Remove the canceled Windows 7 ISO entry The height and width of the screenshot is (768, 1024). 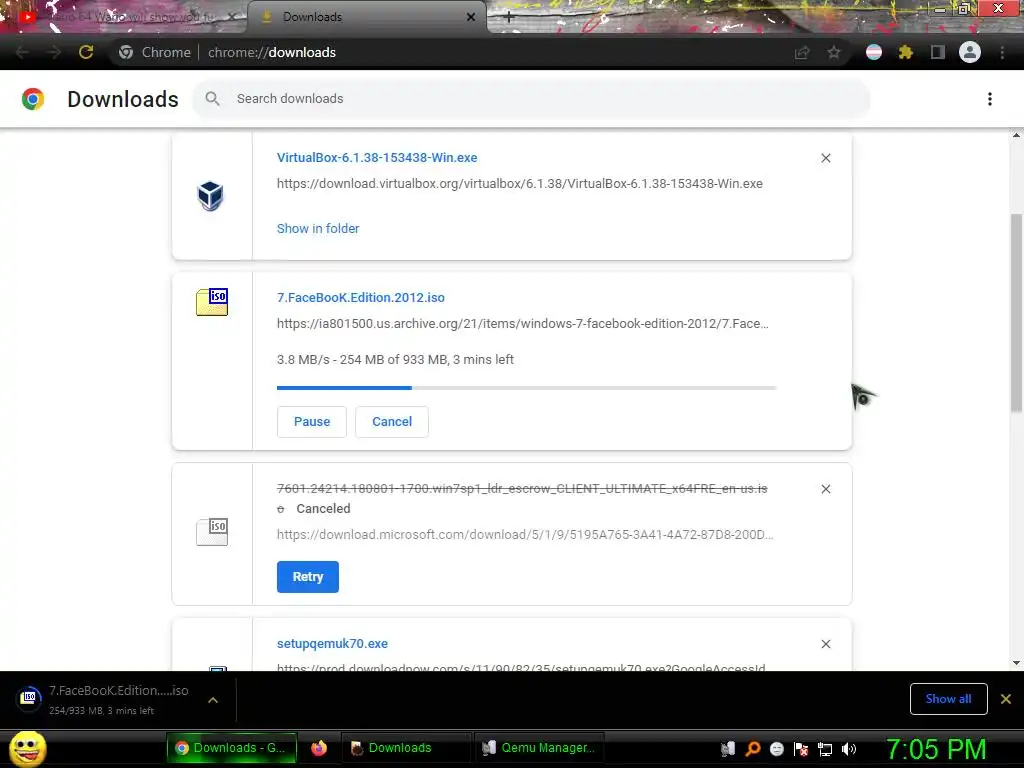pos(826,489)
